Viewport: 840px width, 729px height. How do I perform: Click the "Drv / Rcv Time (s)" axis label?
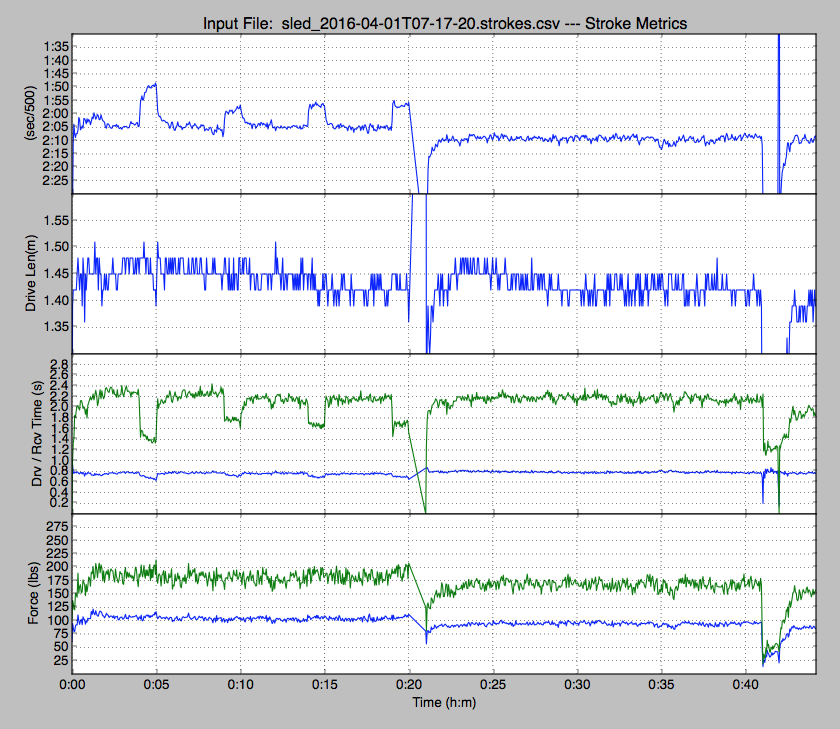point(37,433)
